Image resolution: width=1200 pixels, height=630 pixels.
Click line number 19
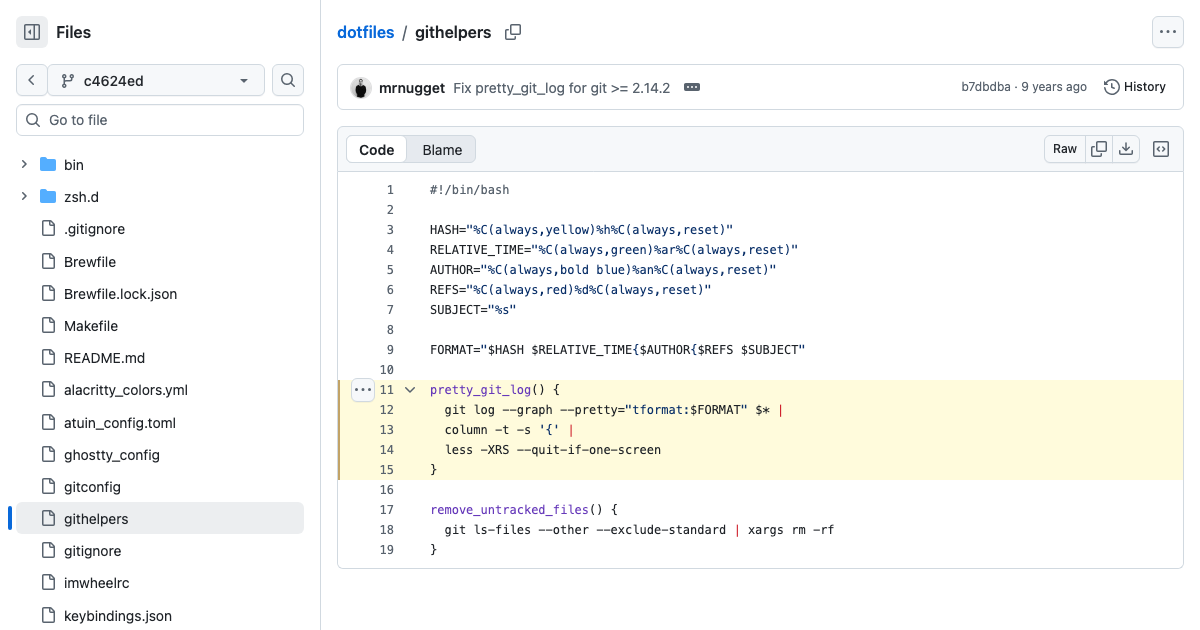tap(387, 549)
